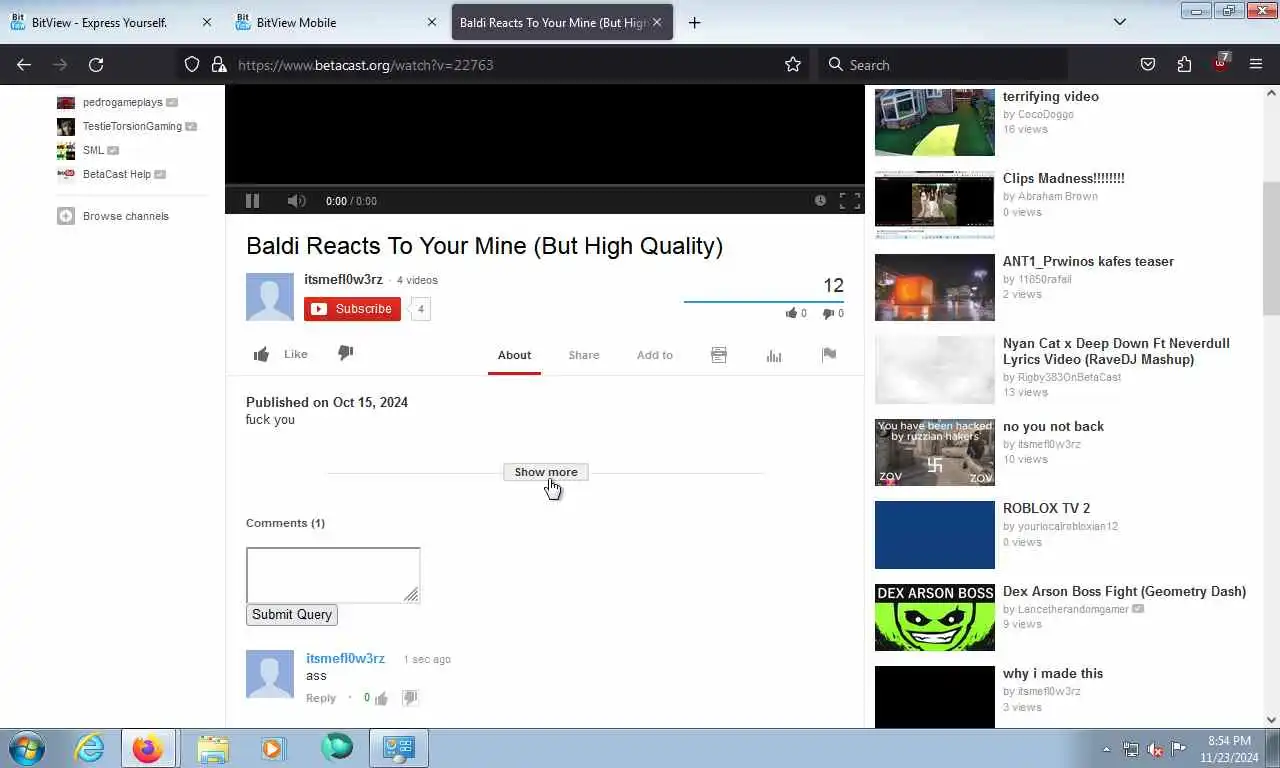Click the Submit Query comment button
Viewport: 1280px width, 768px height.
(x=292, y=614)
